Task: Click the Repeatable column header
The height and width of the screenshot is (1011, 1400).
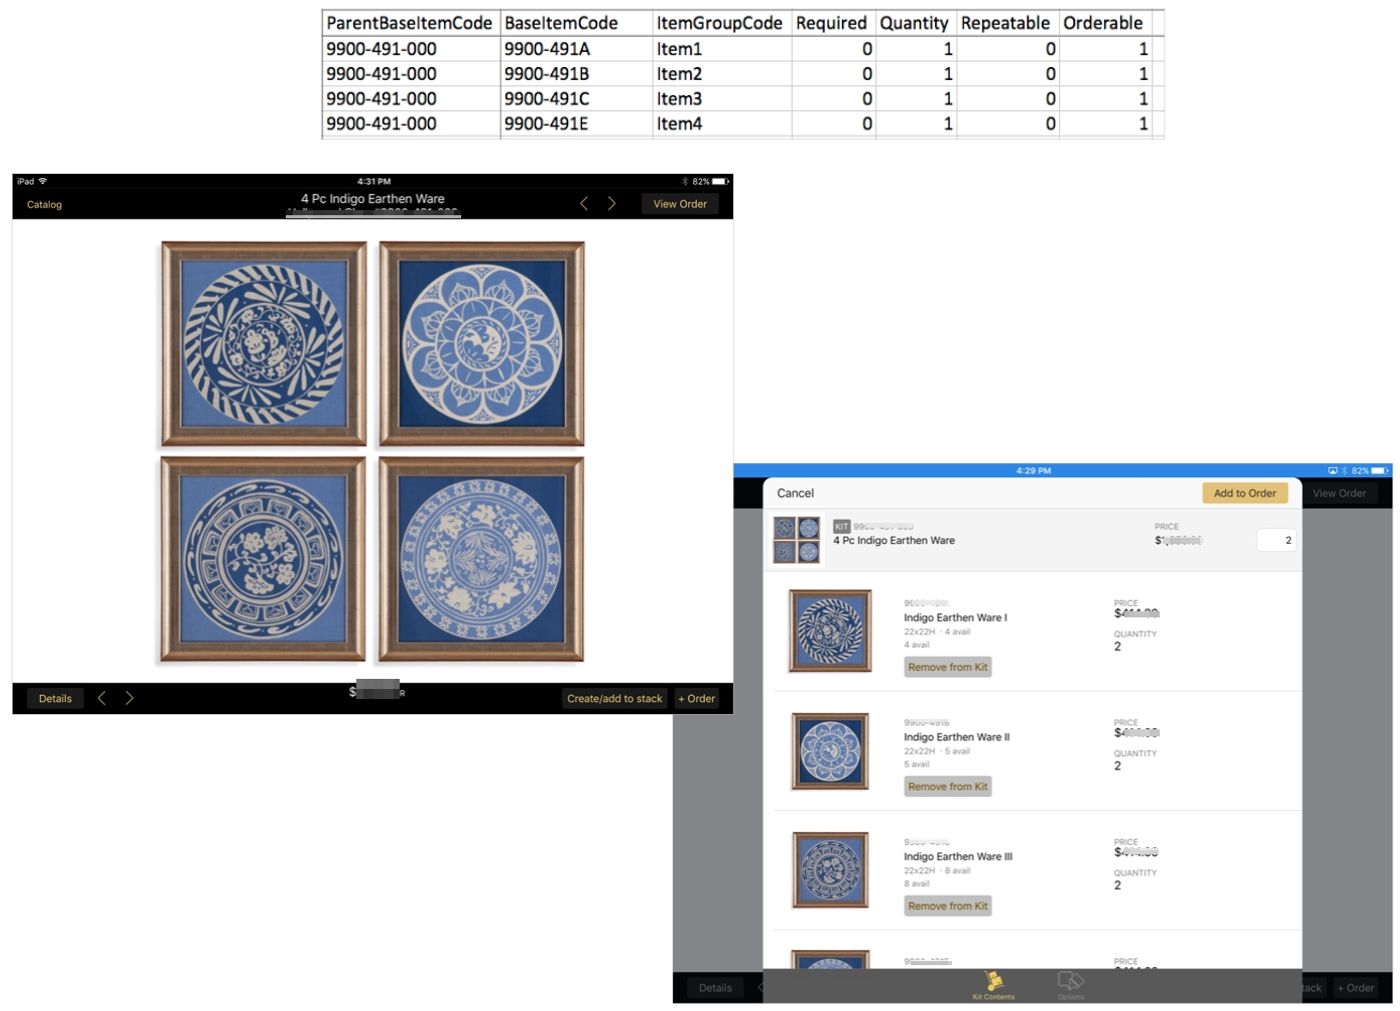Action: point(1007,23)
